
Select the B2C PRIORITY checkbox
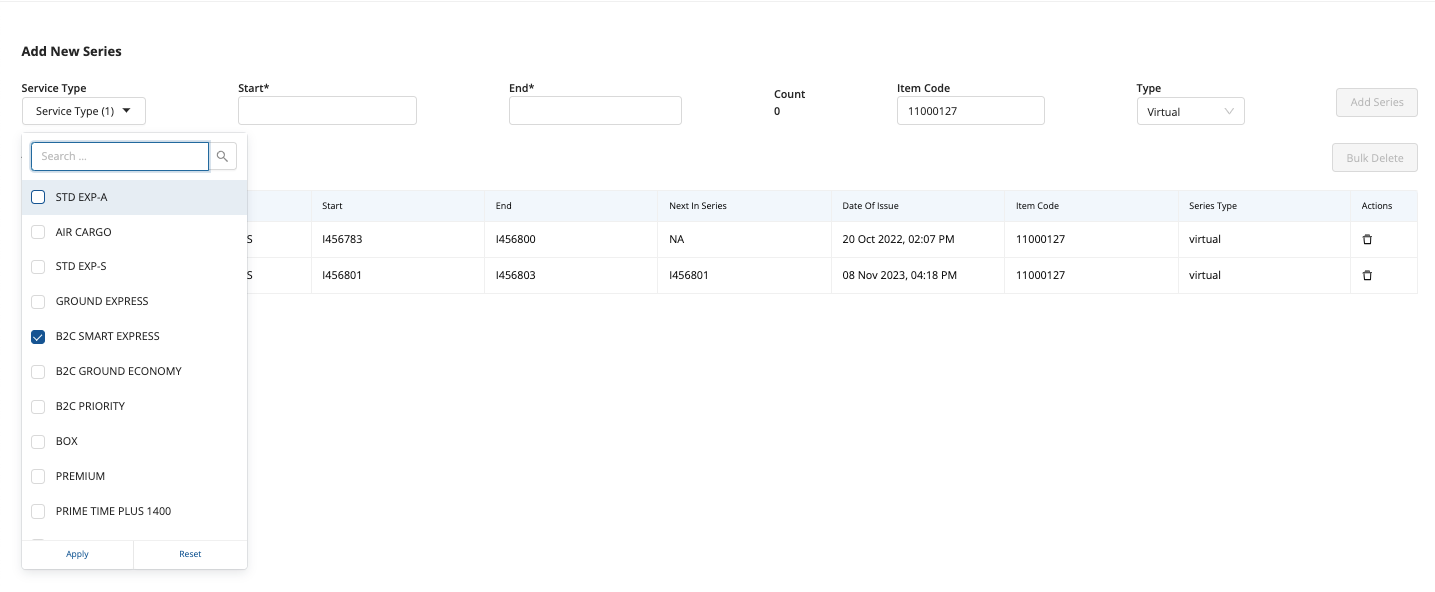click(38, 407)
